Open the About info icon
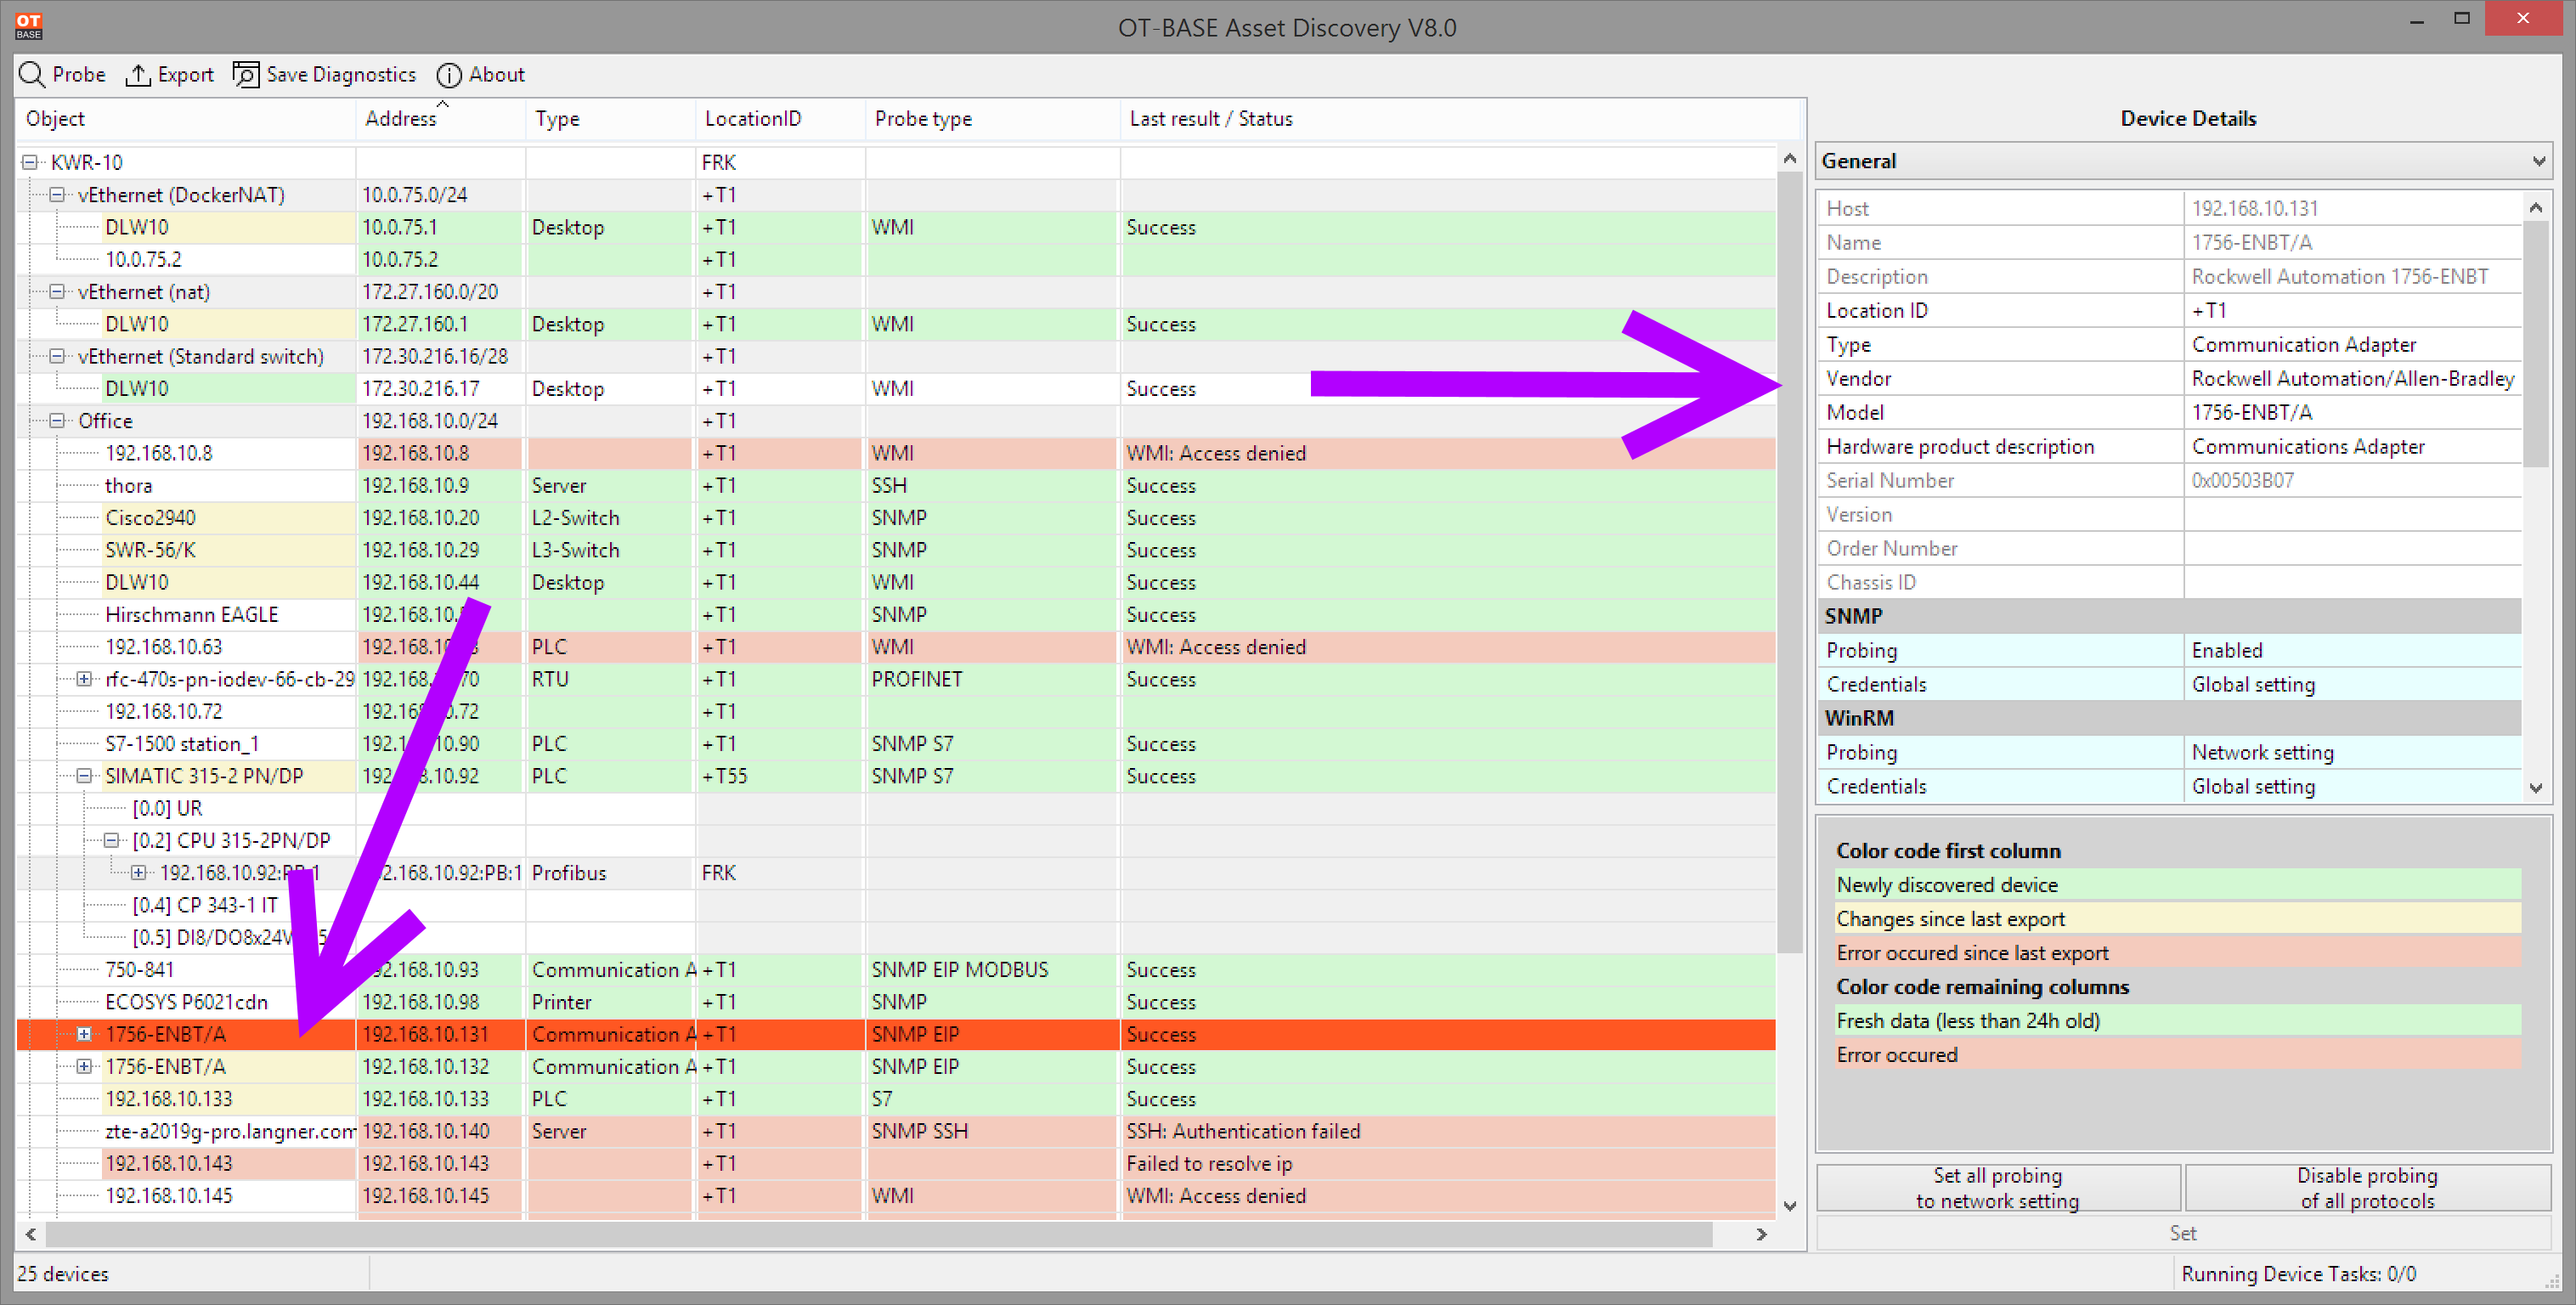Screen dimensions: 2576x1305 point(449,75)
